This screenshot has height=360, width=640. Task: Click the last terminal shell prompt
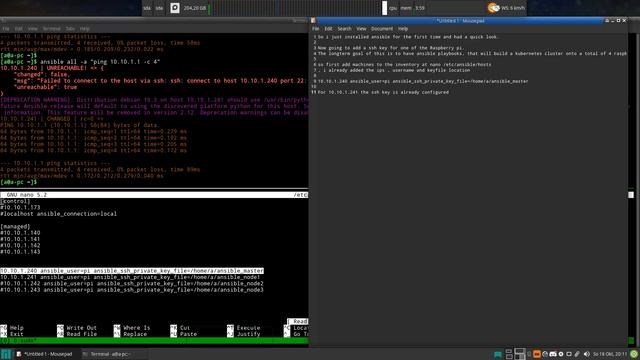coord(18,182)
